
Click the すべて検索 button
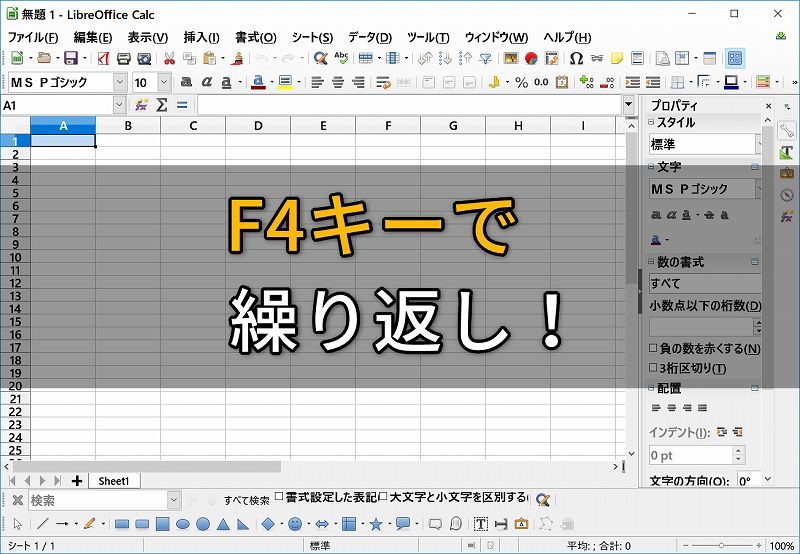pos(246,500)
